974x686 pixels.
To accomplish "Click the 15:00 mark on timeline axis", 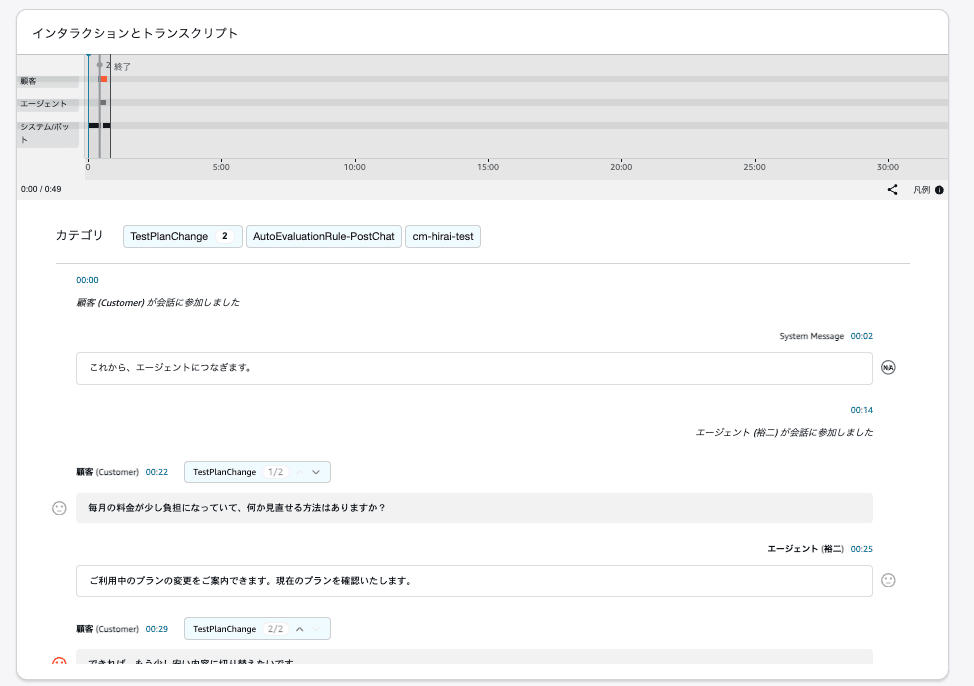I will tap(488, 167).
